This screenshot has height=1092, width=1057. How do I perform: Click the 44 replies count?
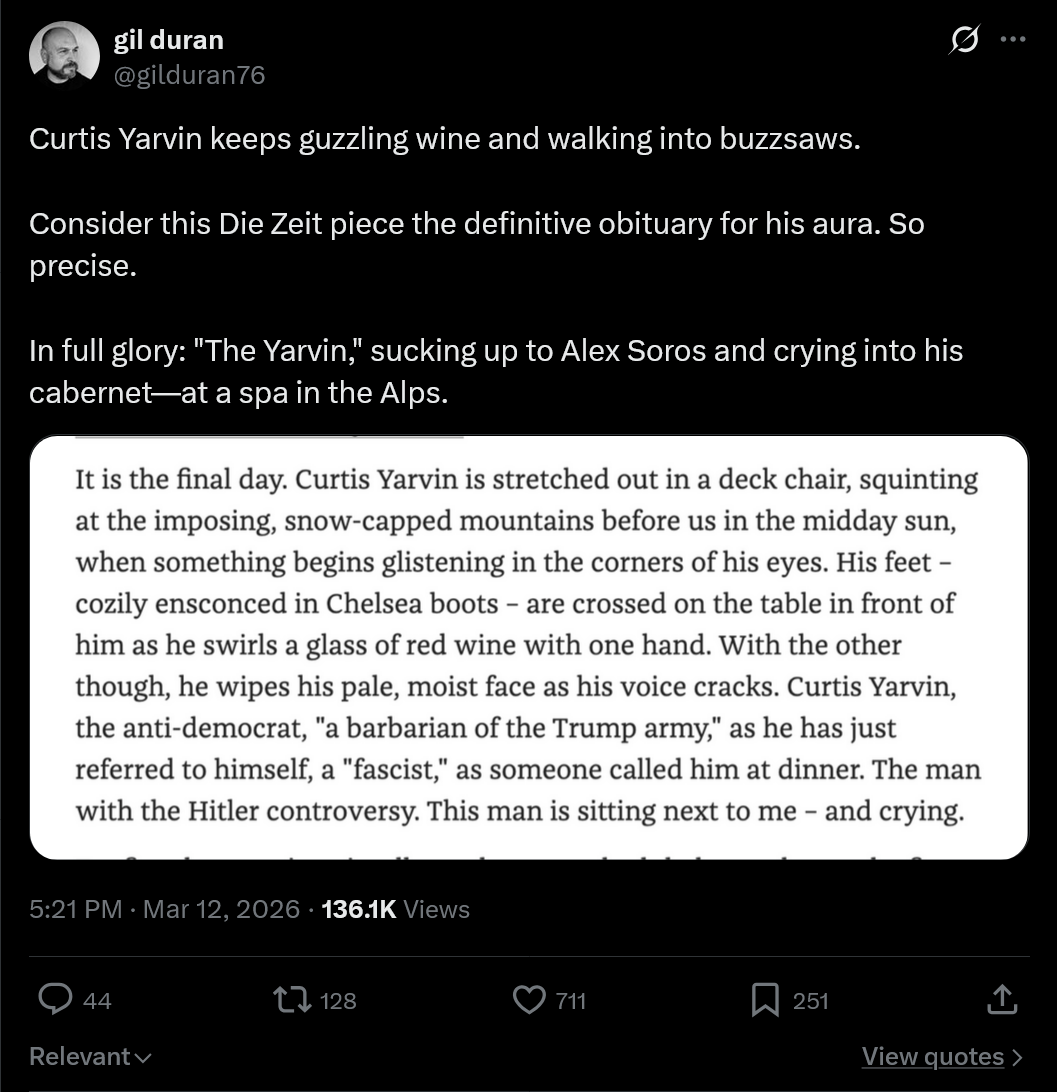pyautogui.click(x=97, y=1000)
